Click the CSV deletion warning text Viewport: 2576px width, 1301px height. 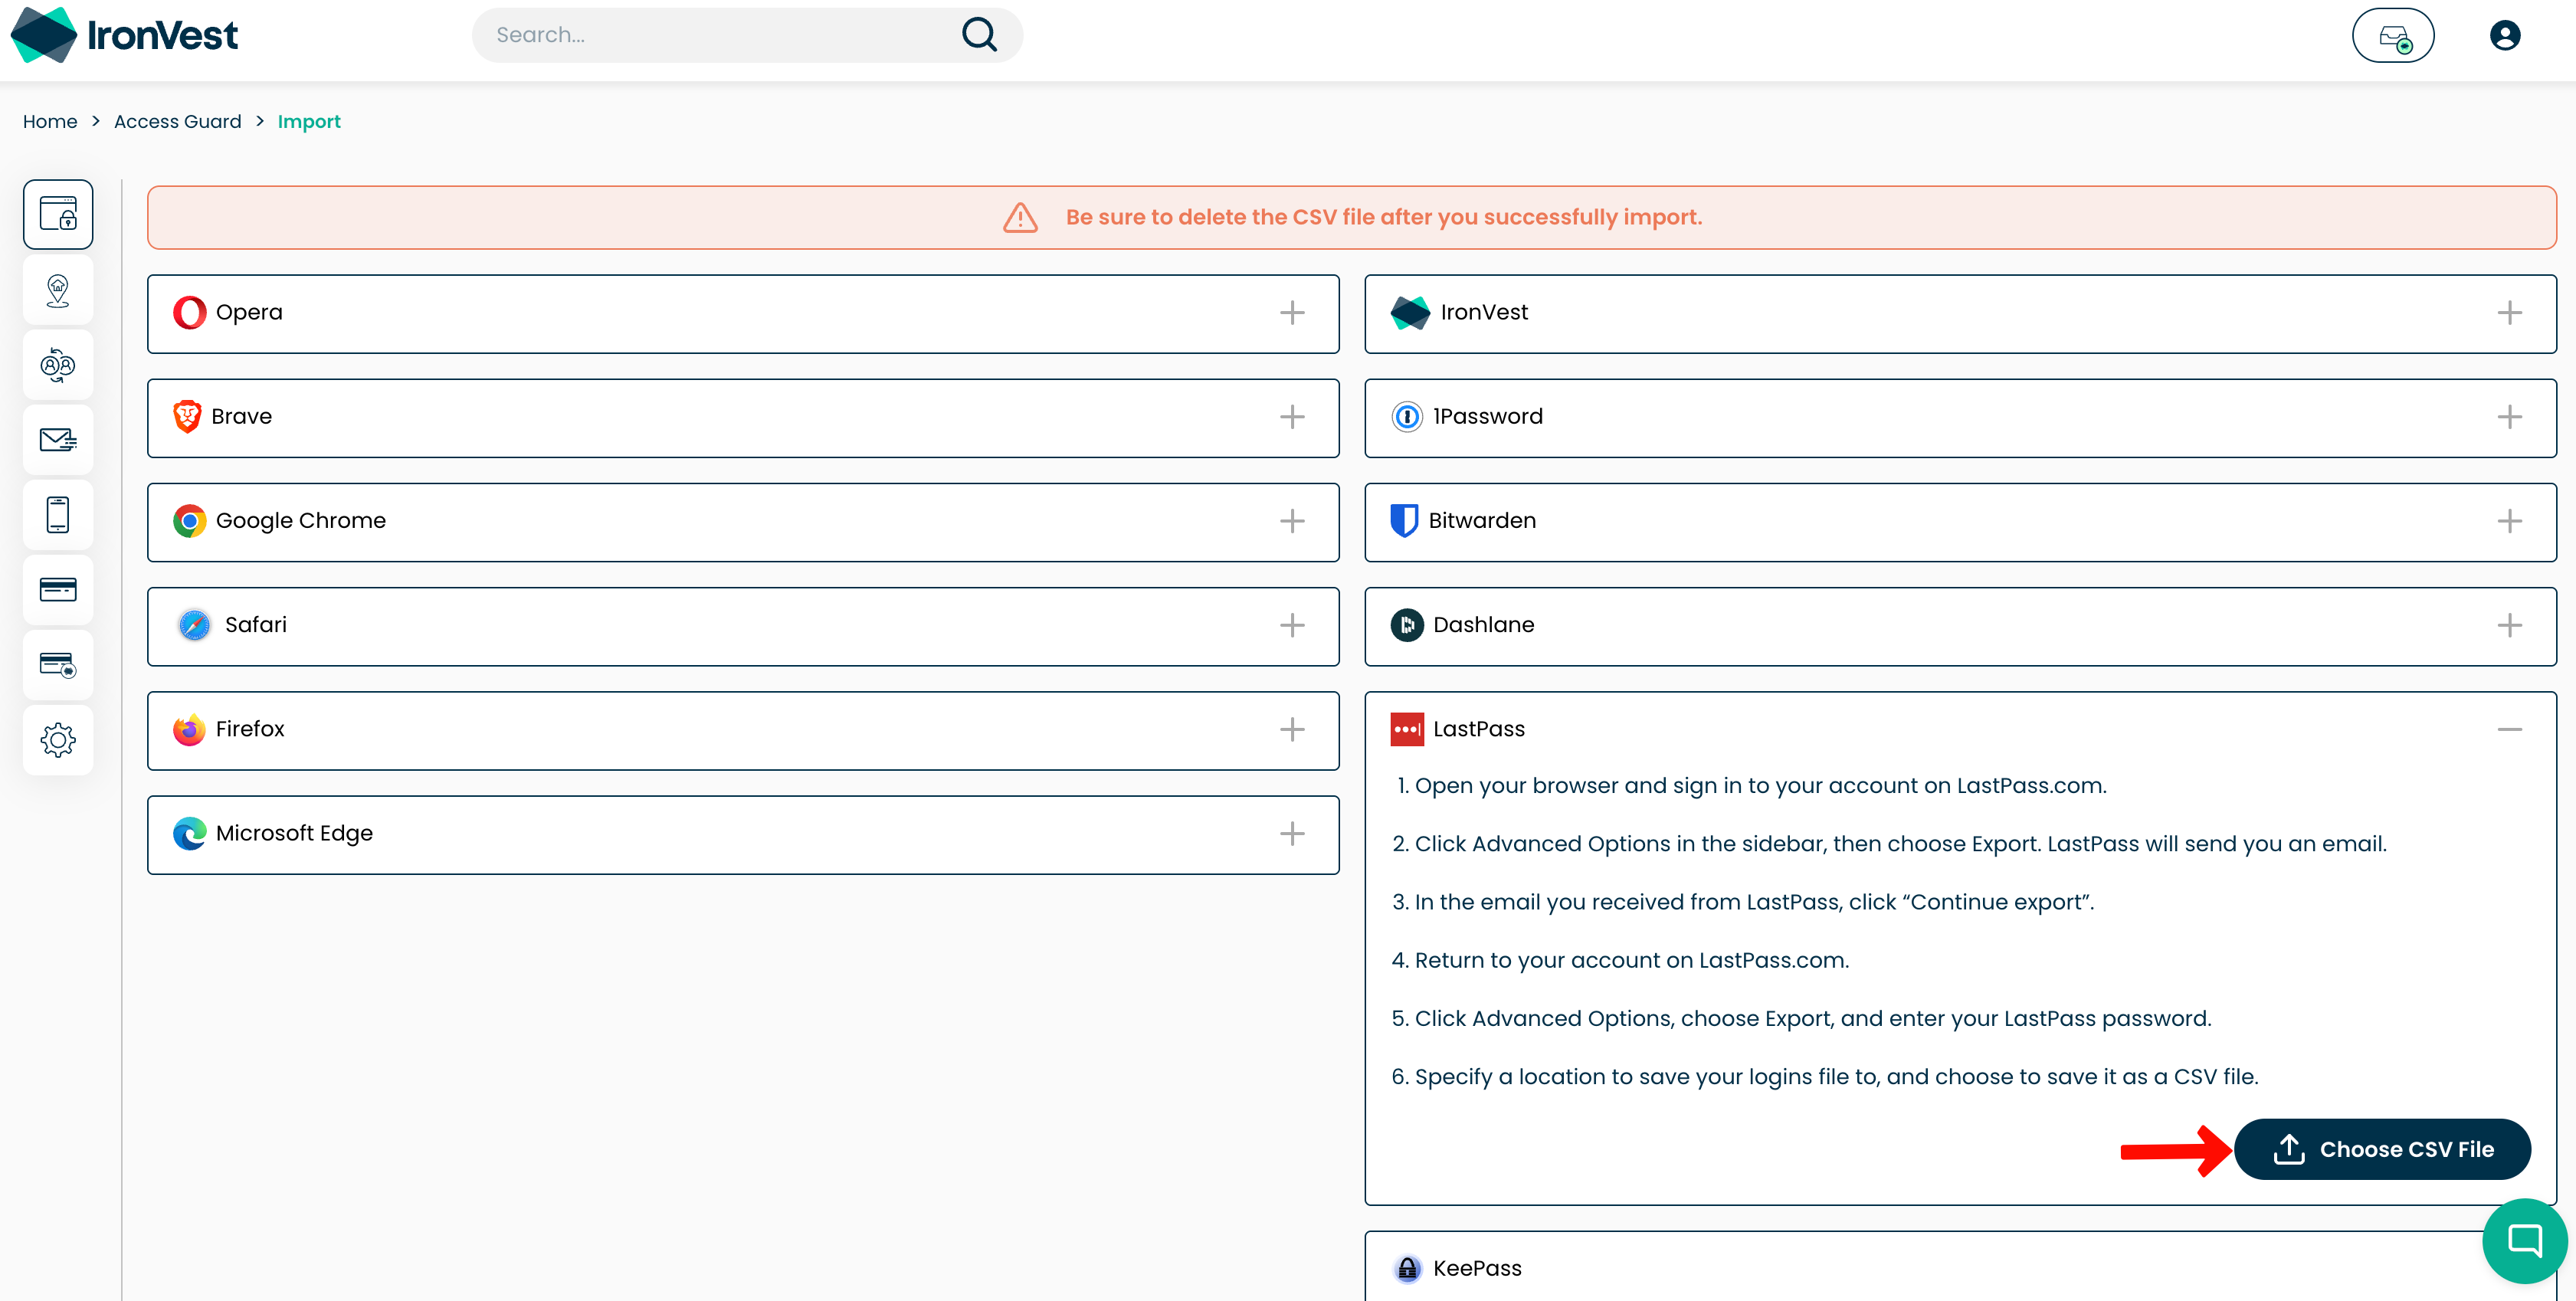pyautogui.click(x=1384, y=217)
